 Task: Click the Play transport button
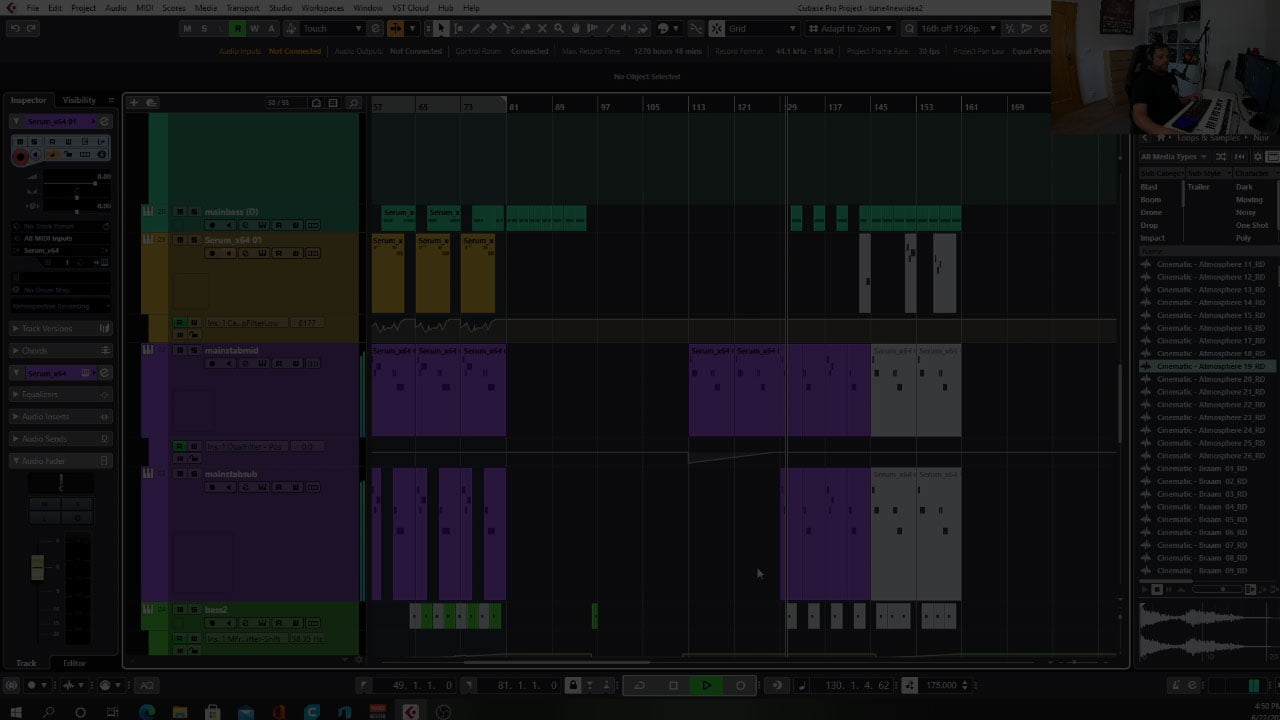[706, 685]
